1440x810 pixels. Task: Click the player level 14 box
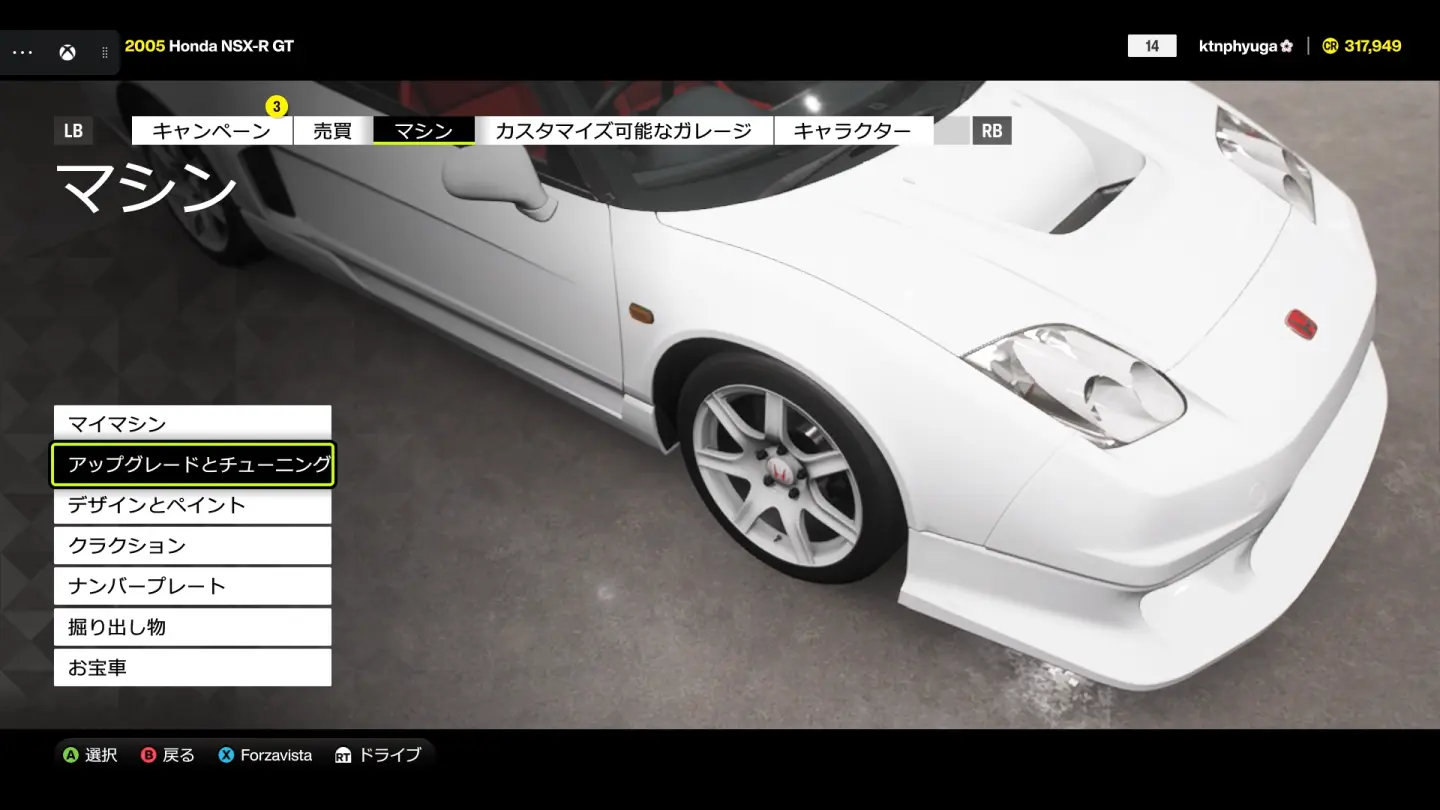coord(1152,46)
